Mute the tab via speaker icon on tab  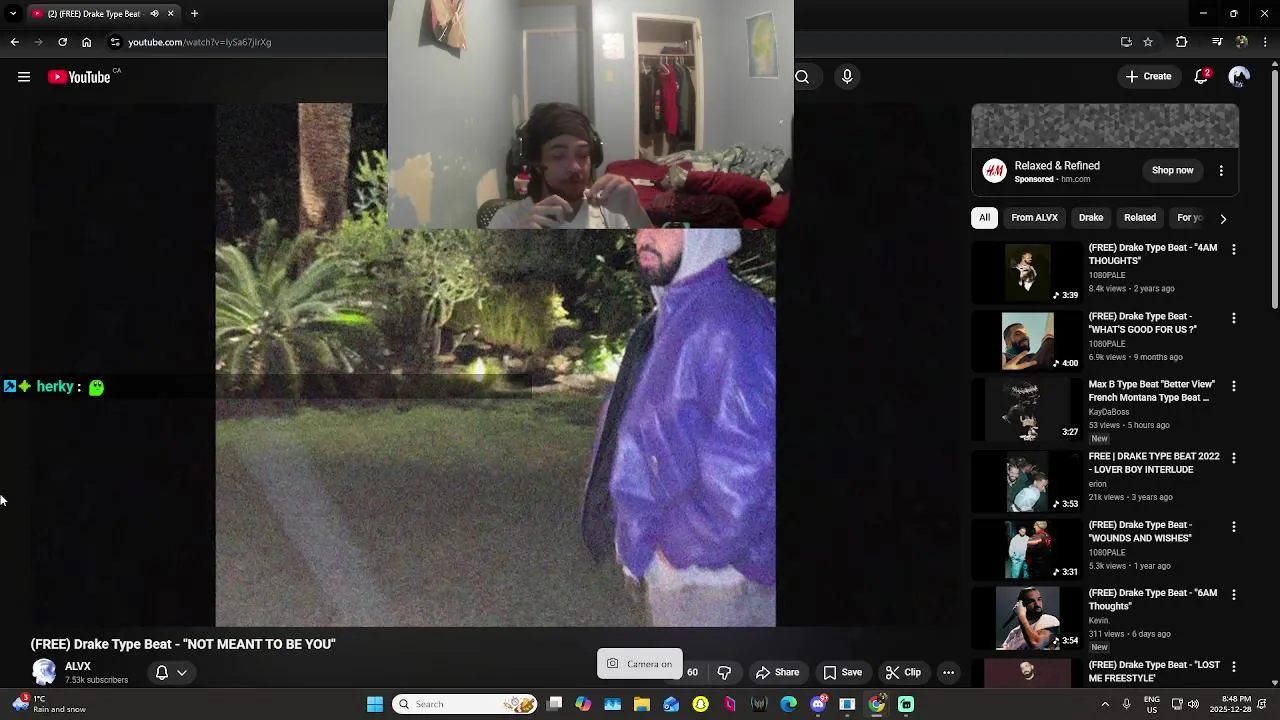pyautogui.click(x=154, y=14)
